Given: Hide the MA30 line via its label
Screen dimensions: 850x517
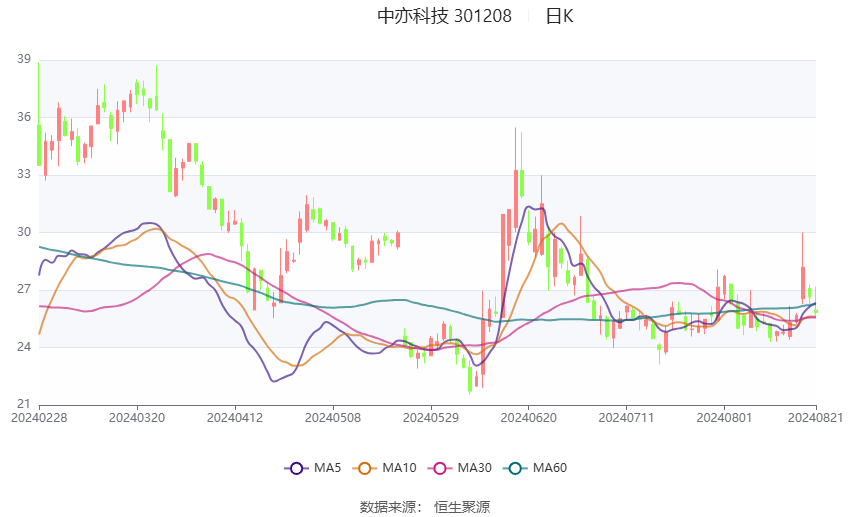Looking at the screenshot, I should tap(475, 468).
